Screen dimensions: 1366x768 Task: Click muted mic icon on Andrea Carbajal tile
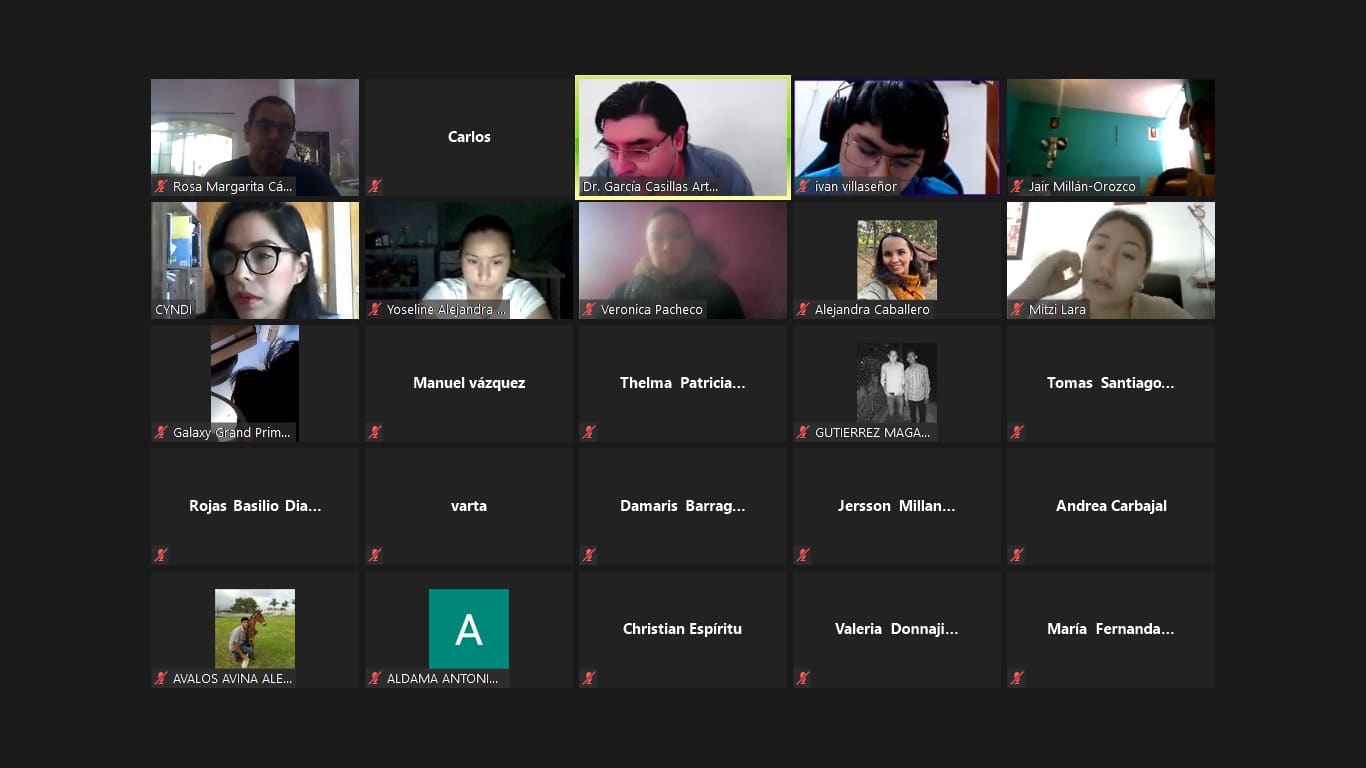[x=1017, y=555]
